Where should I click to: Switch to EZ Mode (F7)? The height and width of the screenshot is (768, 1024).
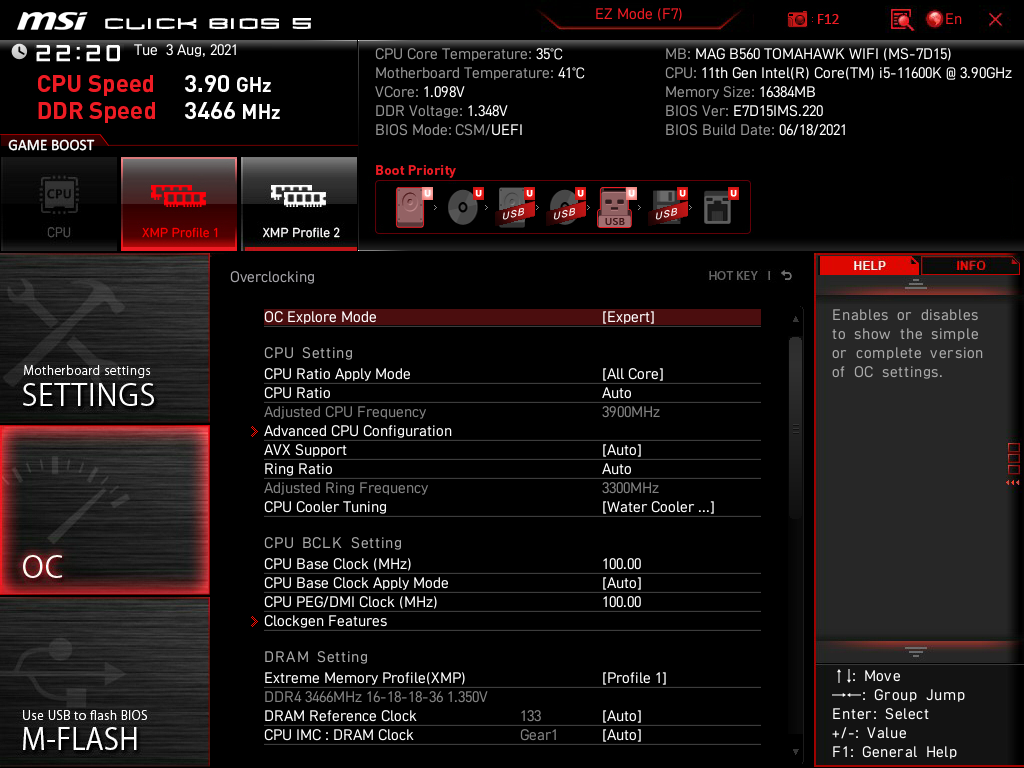pos(638,14)
